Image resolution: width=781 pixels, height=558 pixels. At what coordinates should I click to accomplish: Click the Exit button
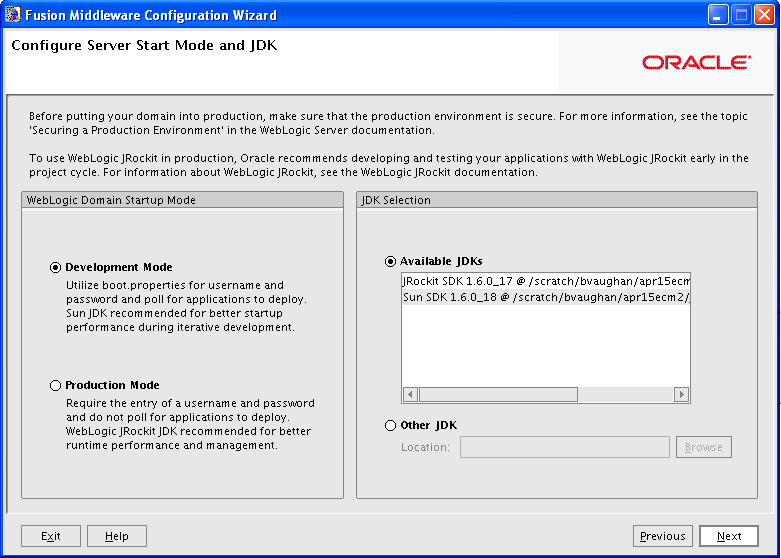coord(51,536)
